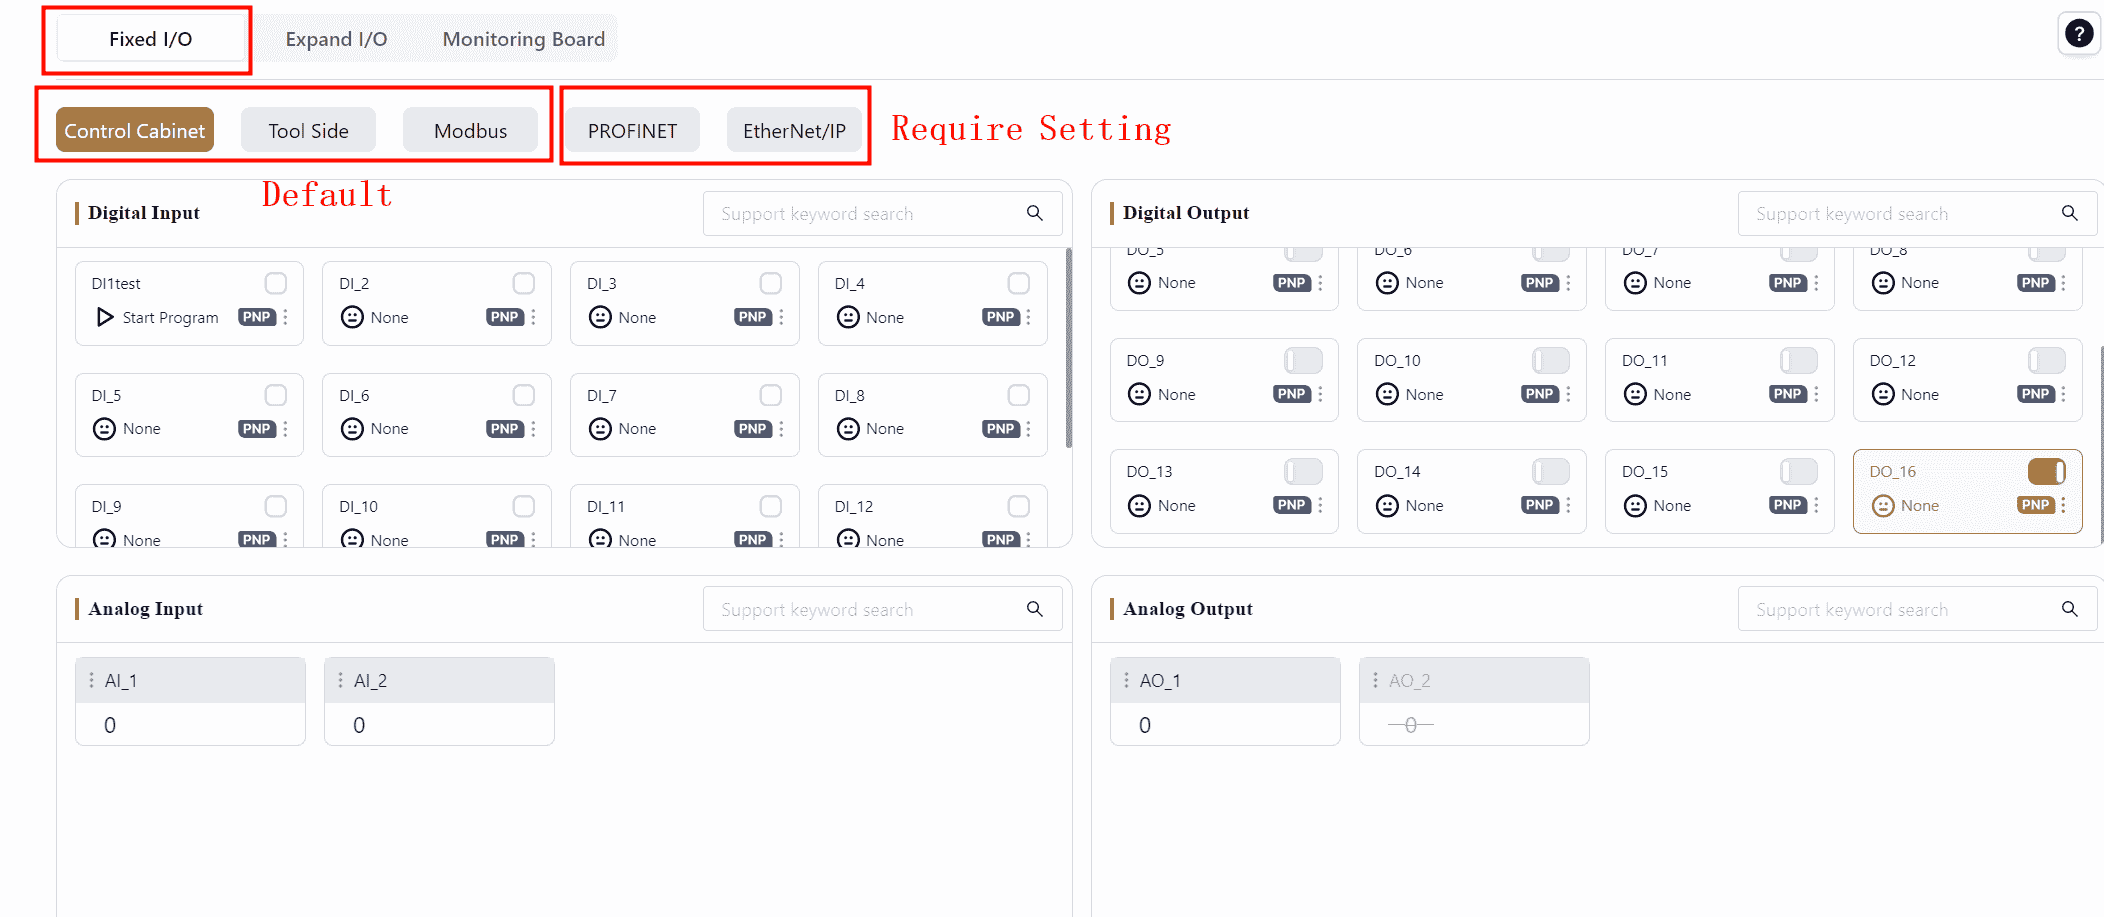Image resolution: width=2104 pixels, height=917 pixels.
Task: Select the PROFINET button
Action: coord(632,131)
